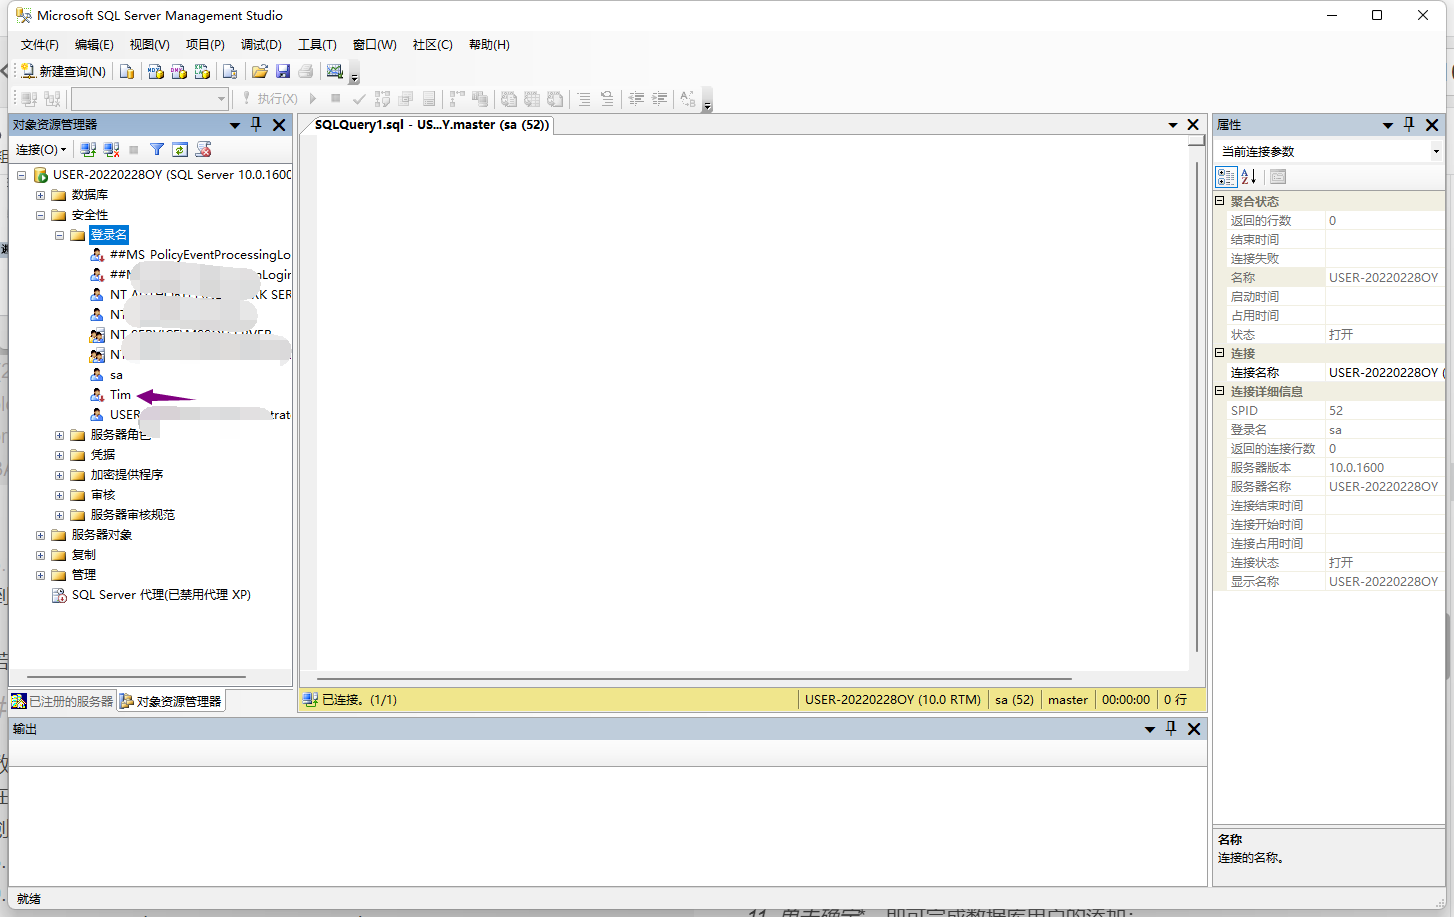1454x917 pixels.
Task: Click the Alphabetical sort icon in Properties
Action: pos(1249,177)
